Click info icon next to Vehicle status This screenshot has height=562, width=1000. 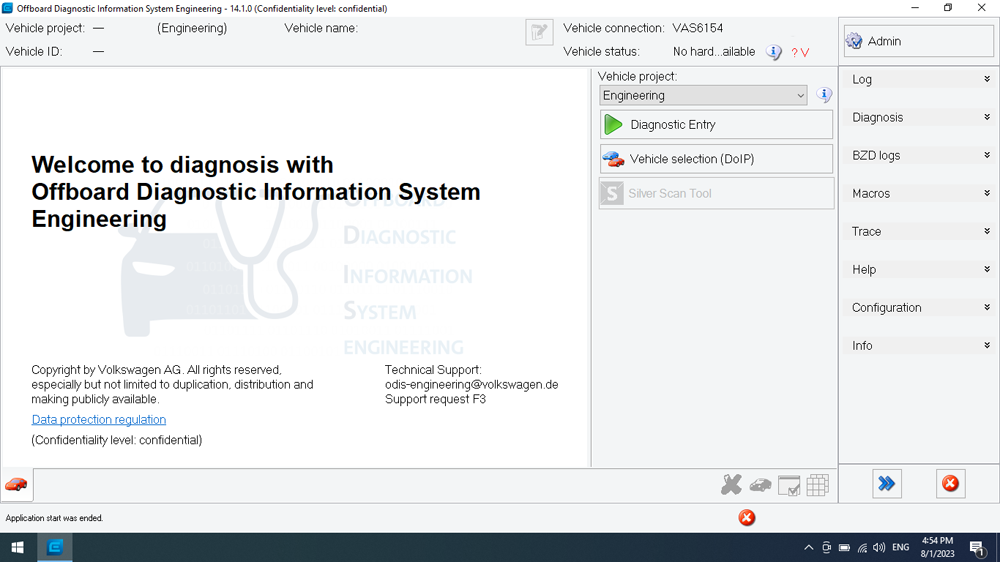[x=774, y=52]
